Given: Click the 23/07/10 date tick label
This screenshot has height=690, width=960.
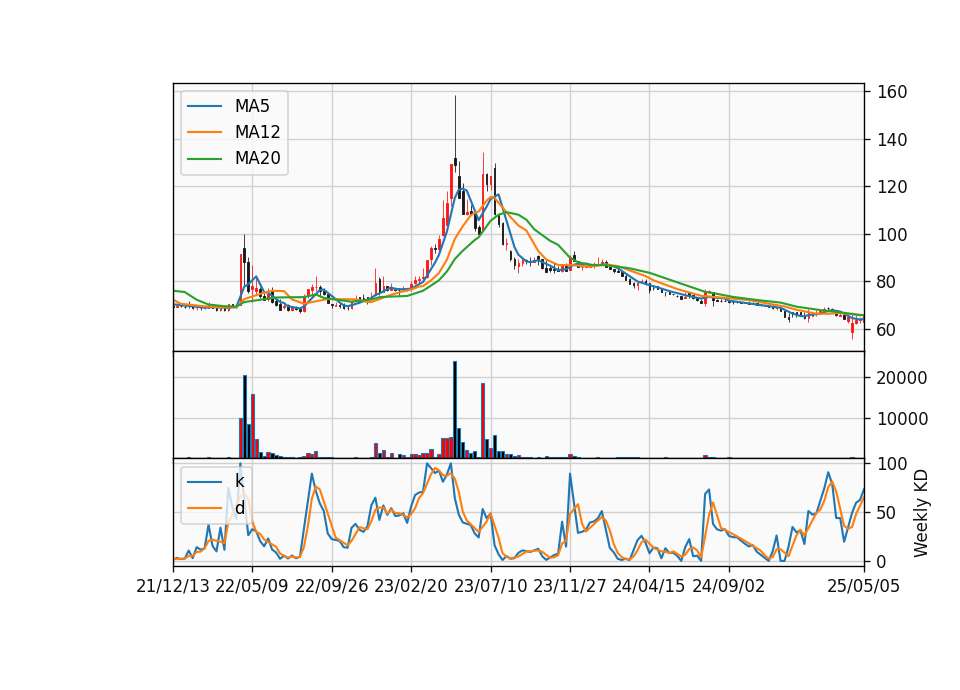Looking at the screenshot, I should [x=490, y=586].
